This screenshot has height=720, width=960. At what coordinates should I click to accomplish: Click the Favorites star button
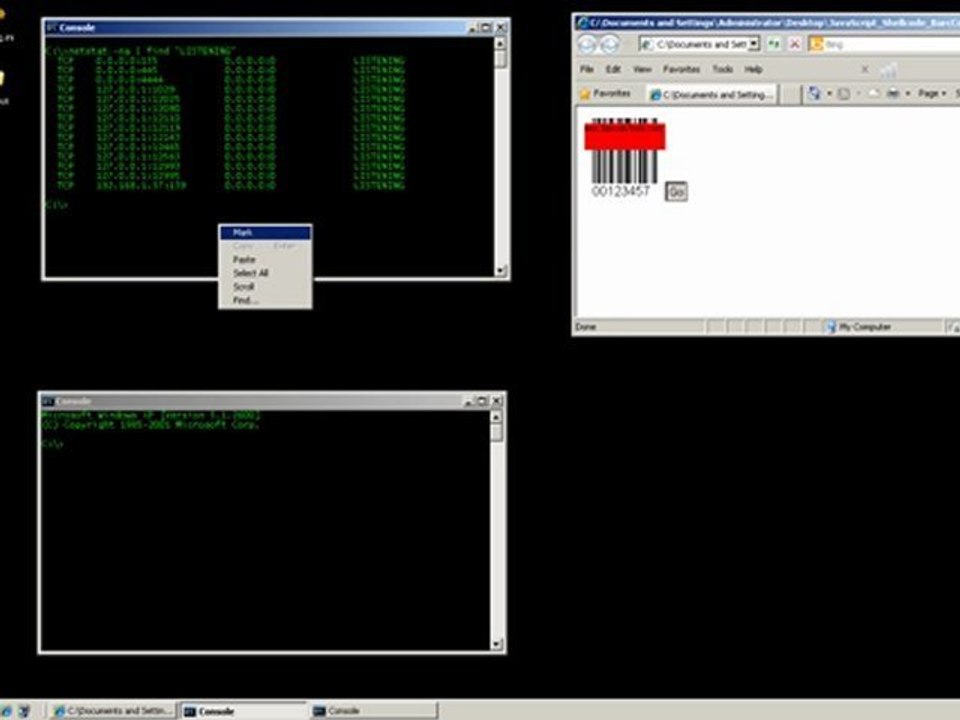pos(606,94)
